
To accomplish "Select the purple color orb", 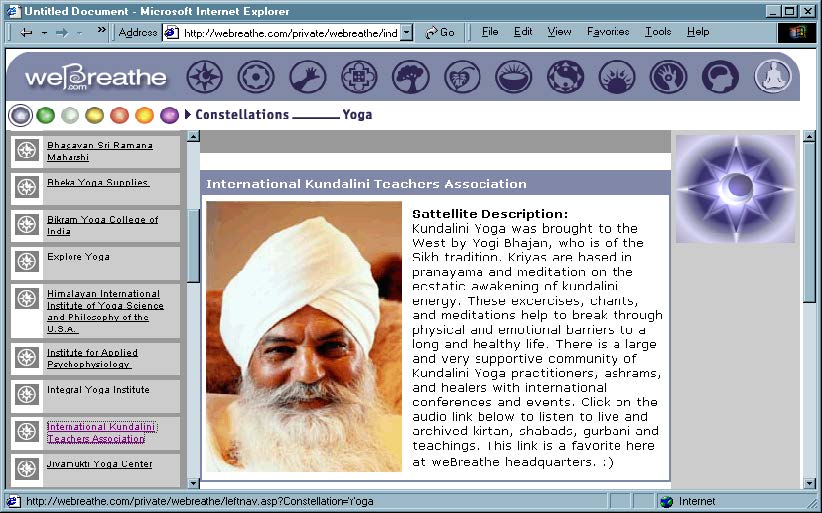I will [x=169, y=115].
